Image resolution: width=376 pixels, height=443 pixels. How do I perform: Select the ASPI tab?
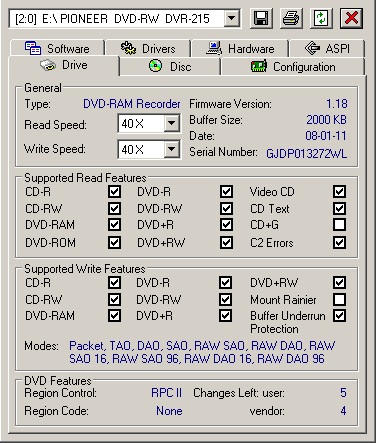click(327, 49)
